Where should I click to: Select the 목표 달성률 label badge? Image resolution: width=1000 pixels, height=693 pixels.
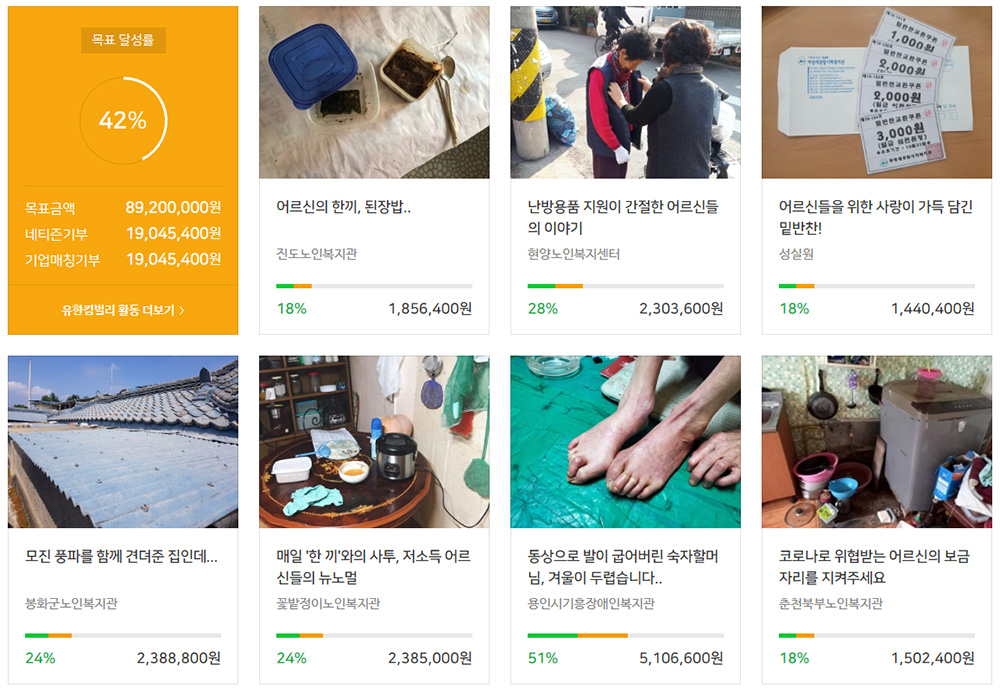click(x=123, y=40)
